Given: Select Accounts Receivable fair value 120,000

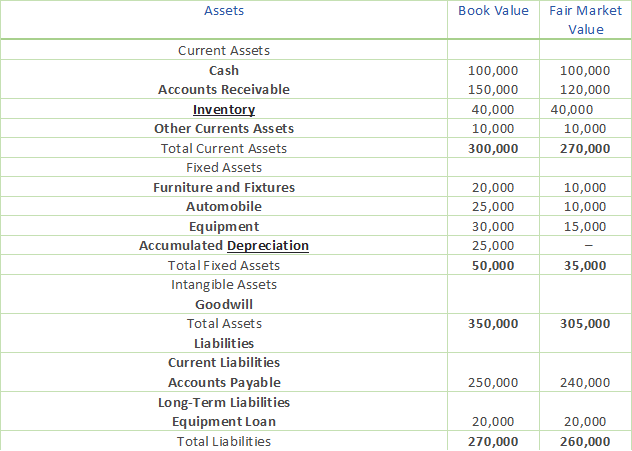Looking at the screenshot, I should coord(585,90).
